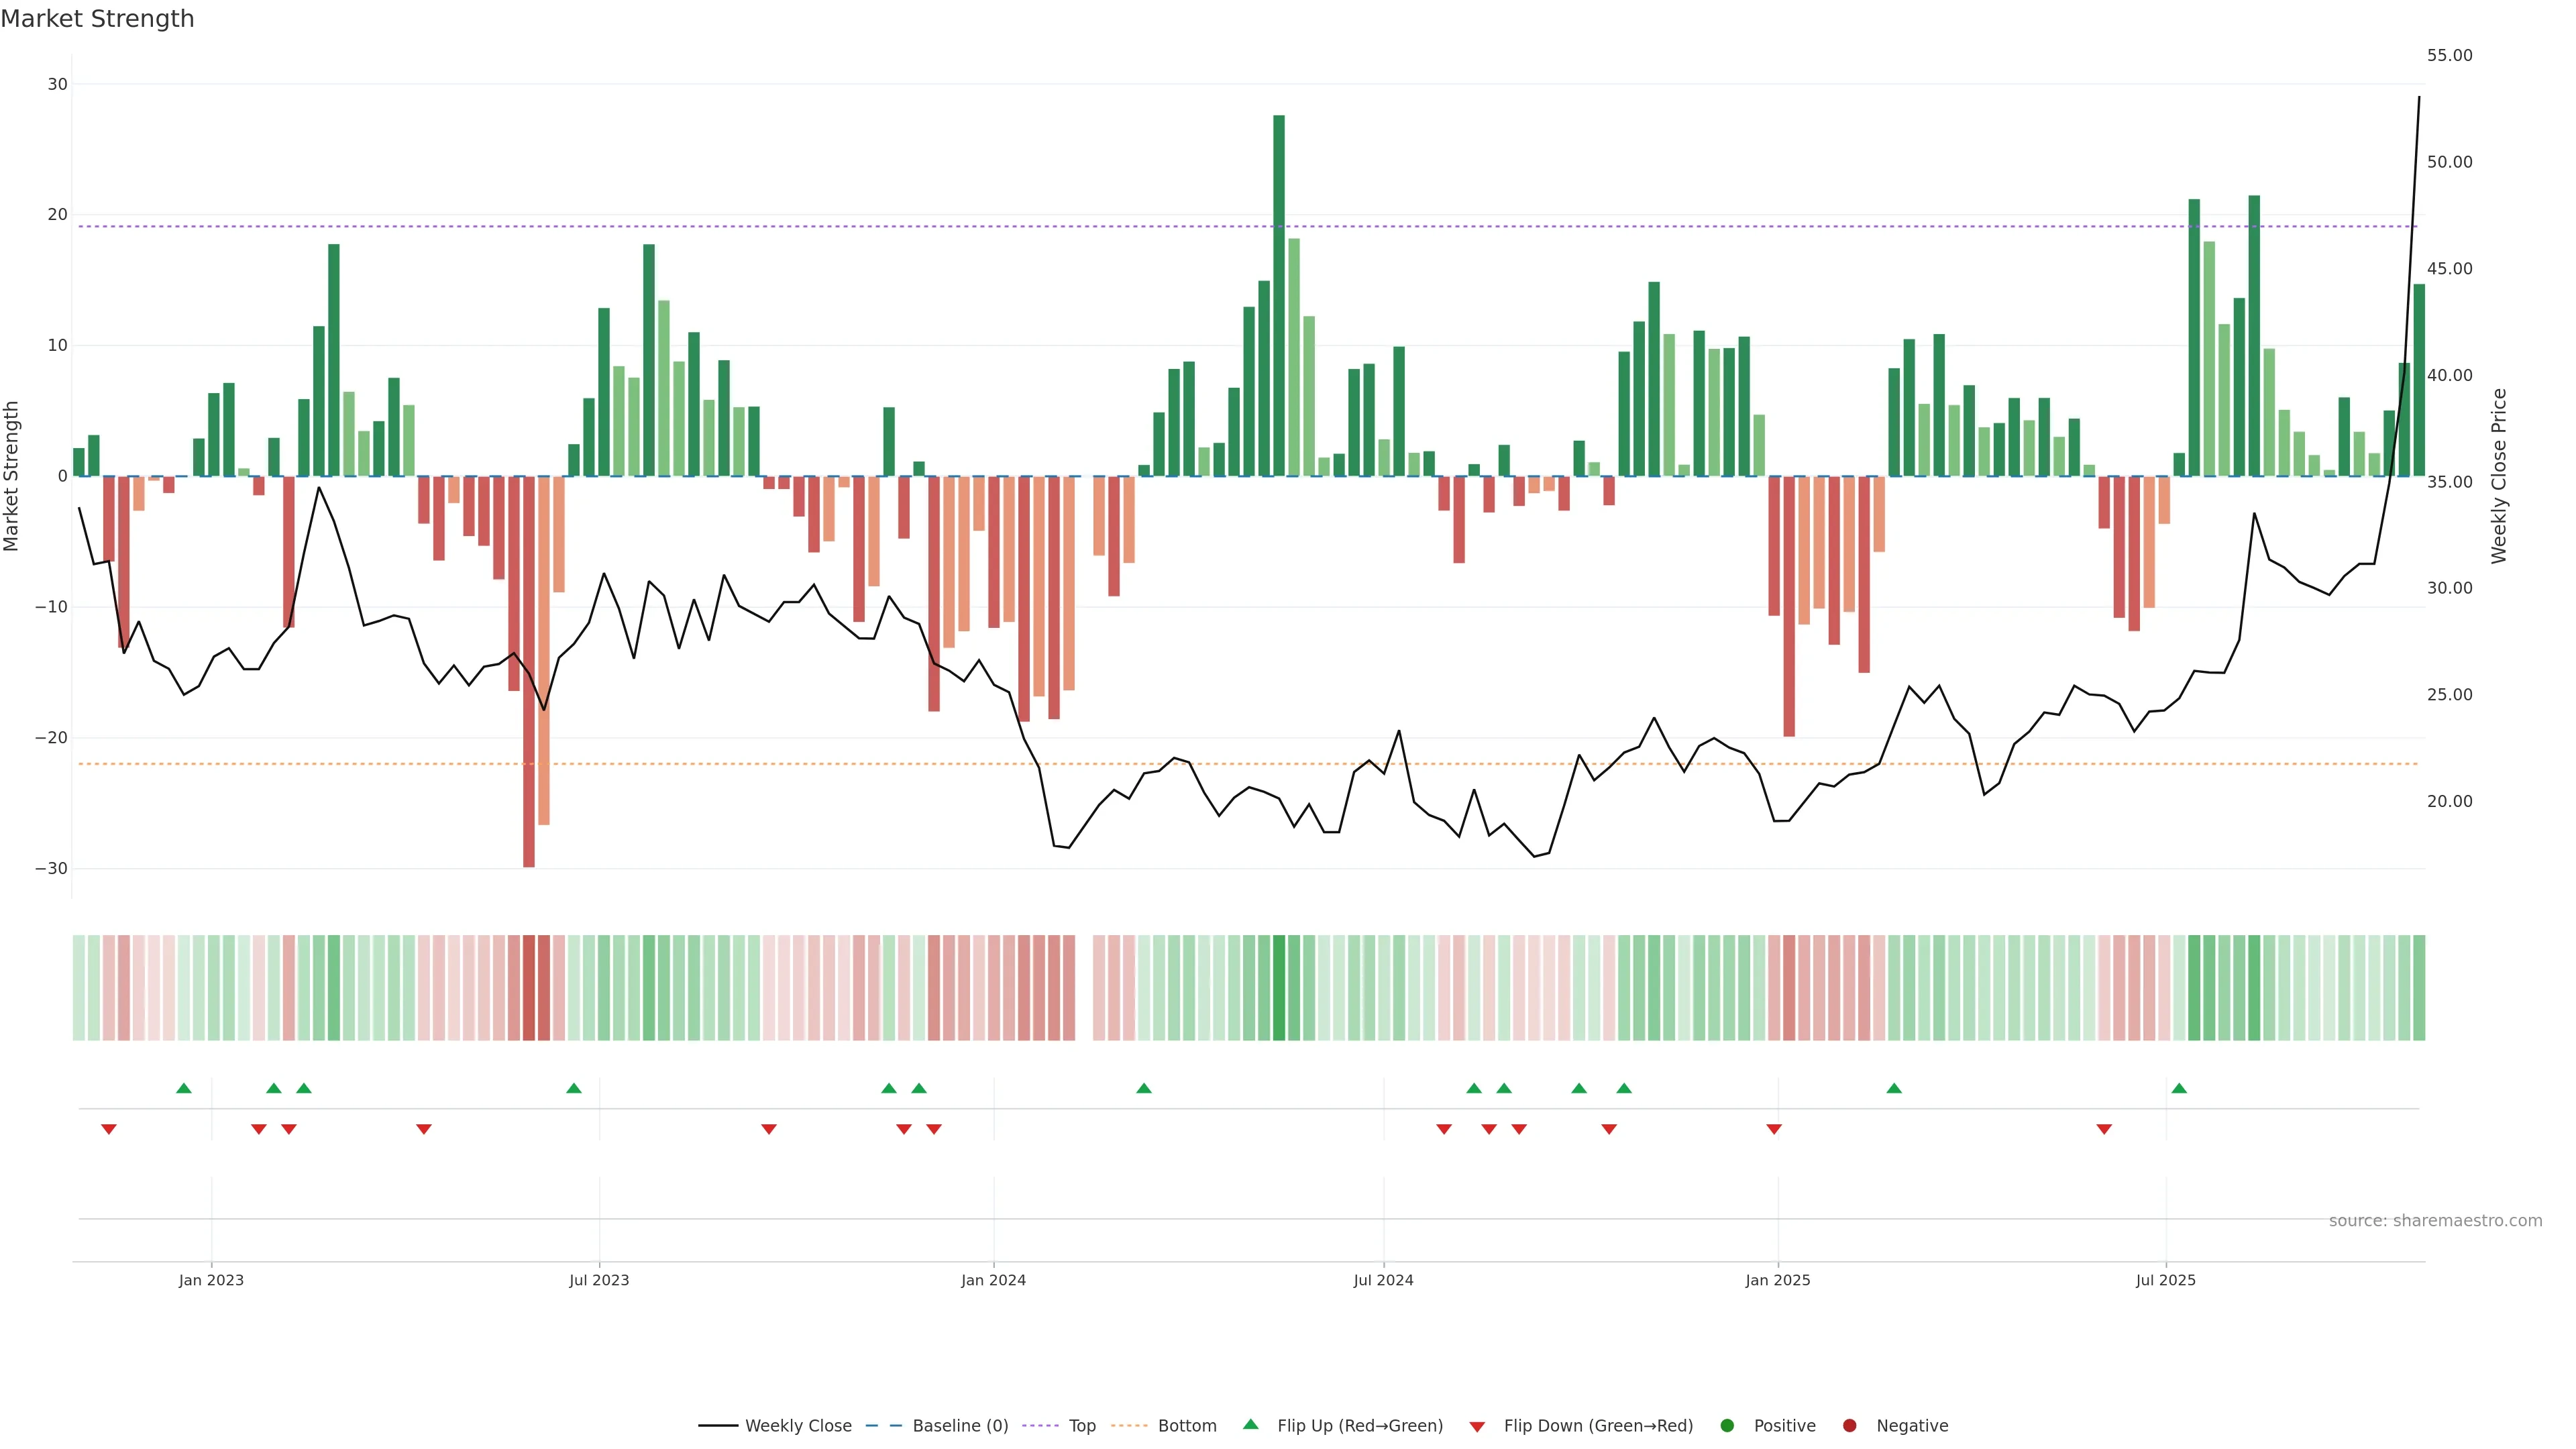
Task: Click the first green flip-up marker before Jan 2023
Action: (184, 1088)
